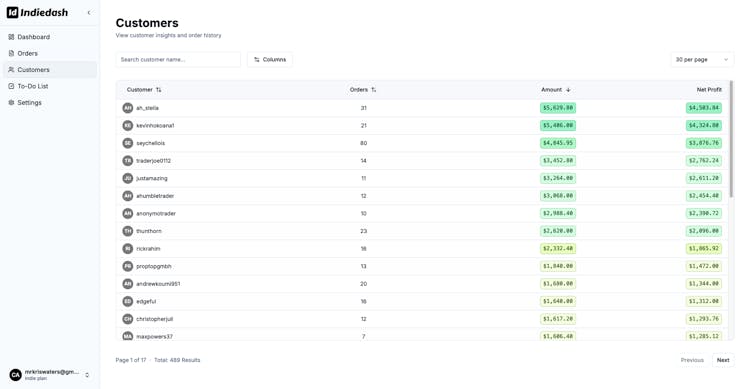This screenshot has height=389, width=750.
Task: Select the Customers menu item
Action: coord(50,69)
